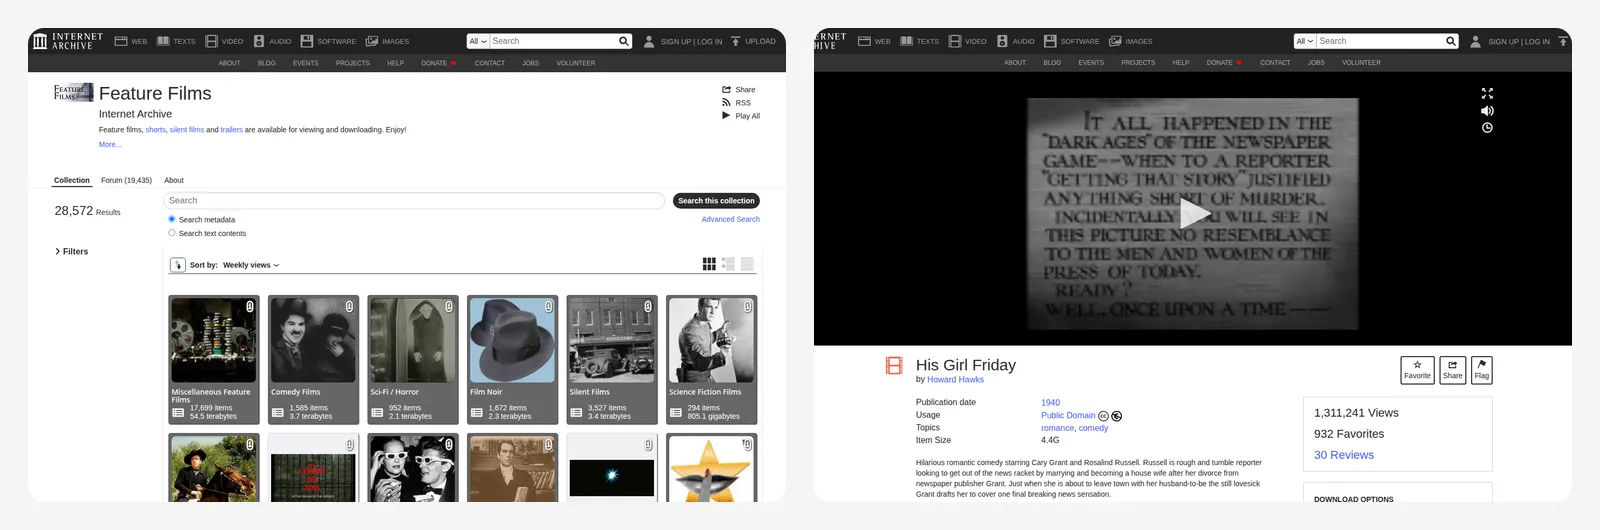Click the romance topic link
Viewport: 1600px width, 530px height.
(x=1057, y=428)
